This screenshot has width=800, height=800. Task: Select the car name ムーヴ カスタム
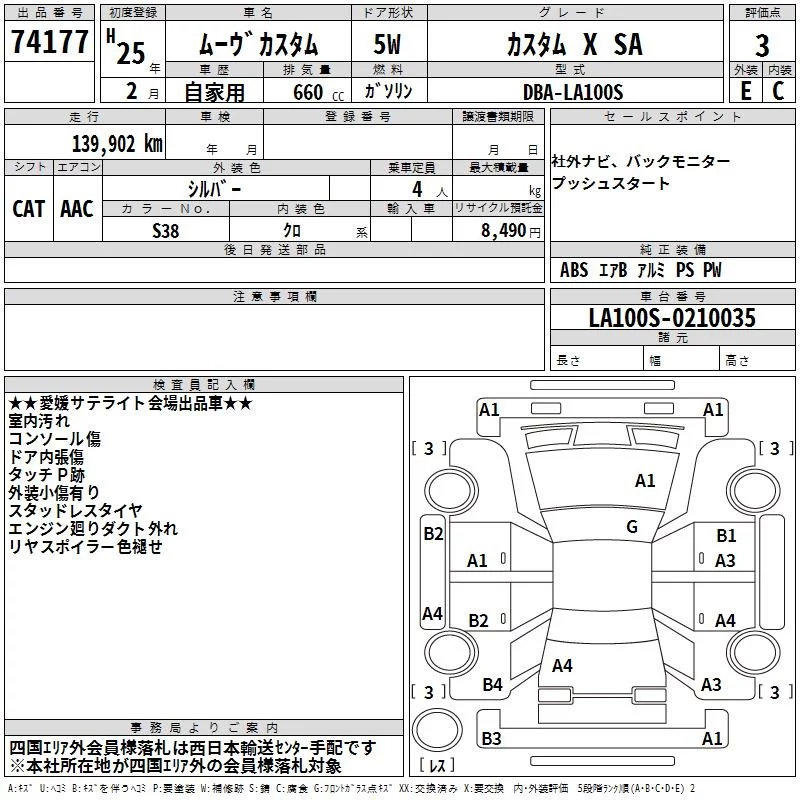(x=258, y=44)
